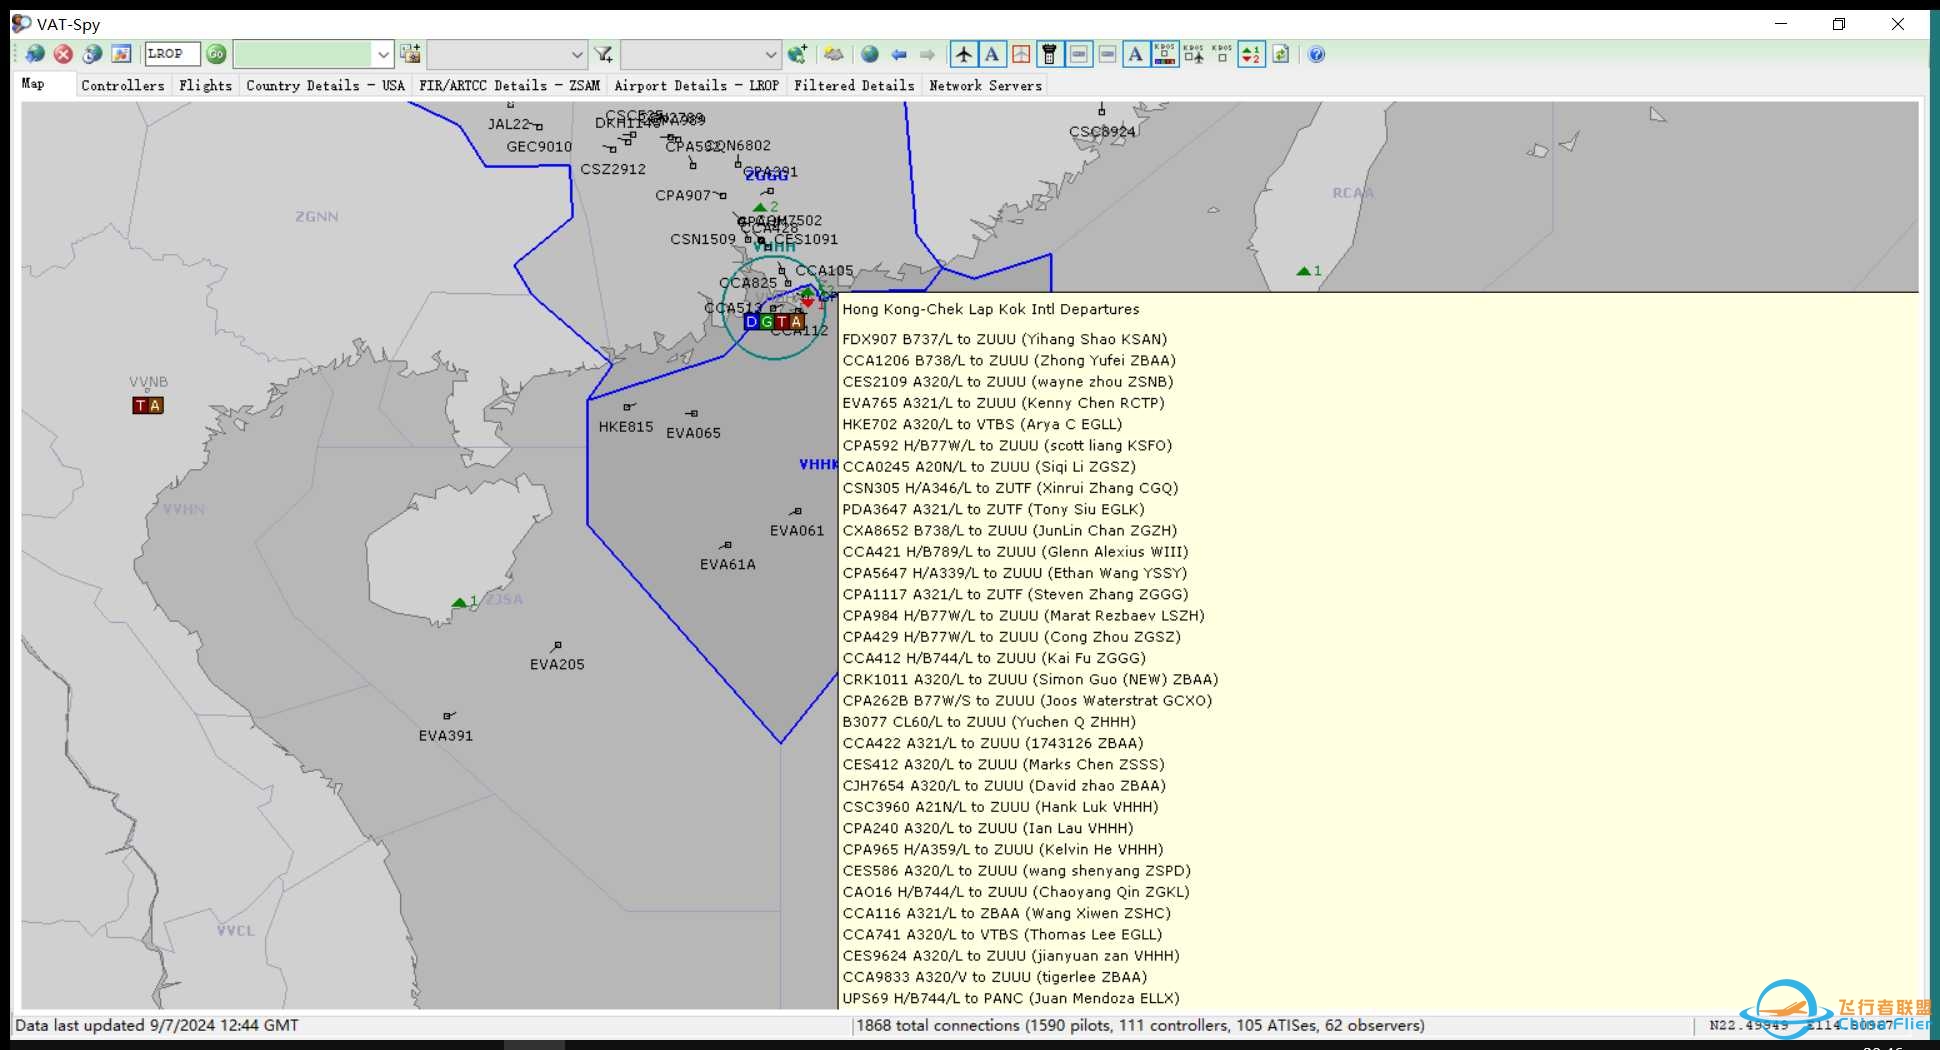Open the Network Servers tab

click(985, 86)
